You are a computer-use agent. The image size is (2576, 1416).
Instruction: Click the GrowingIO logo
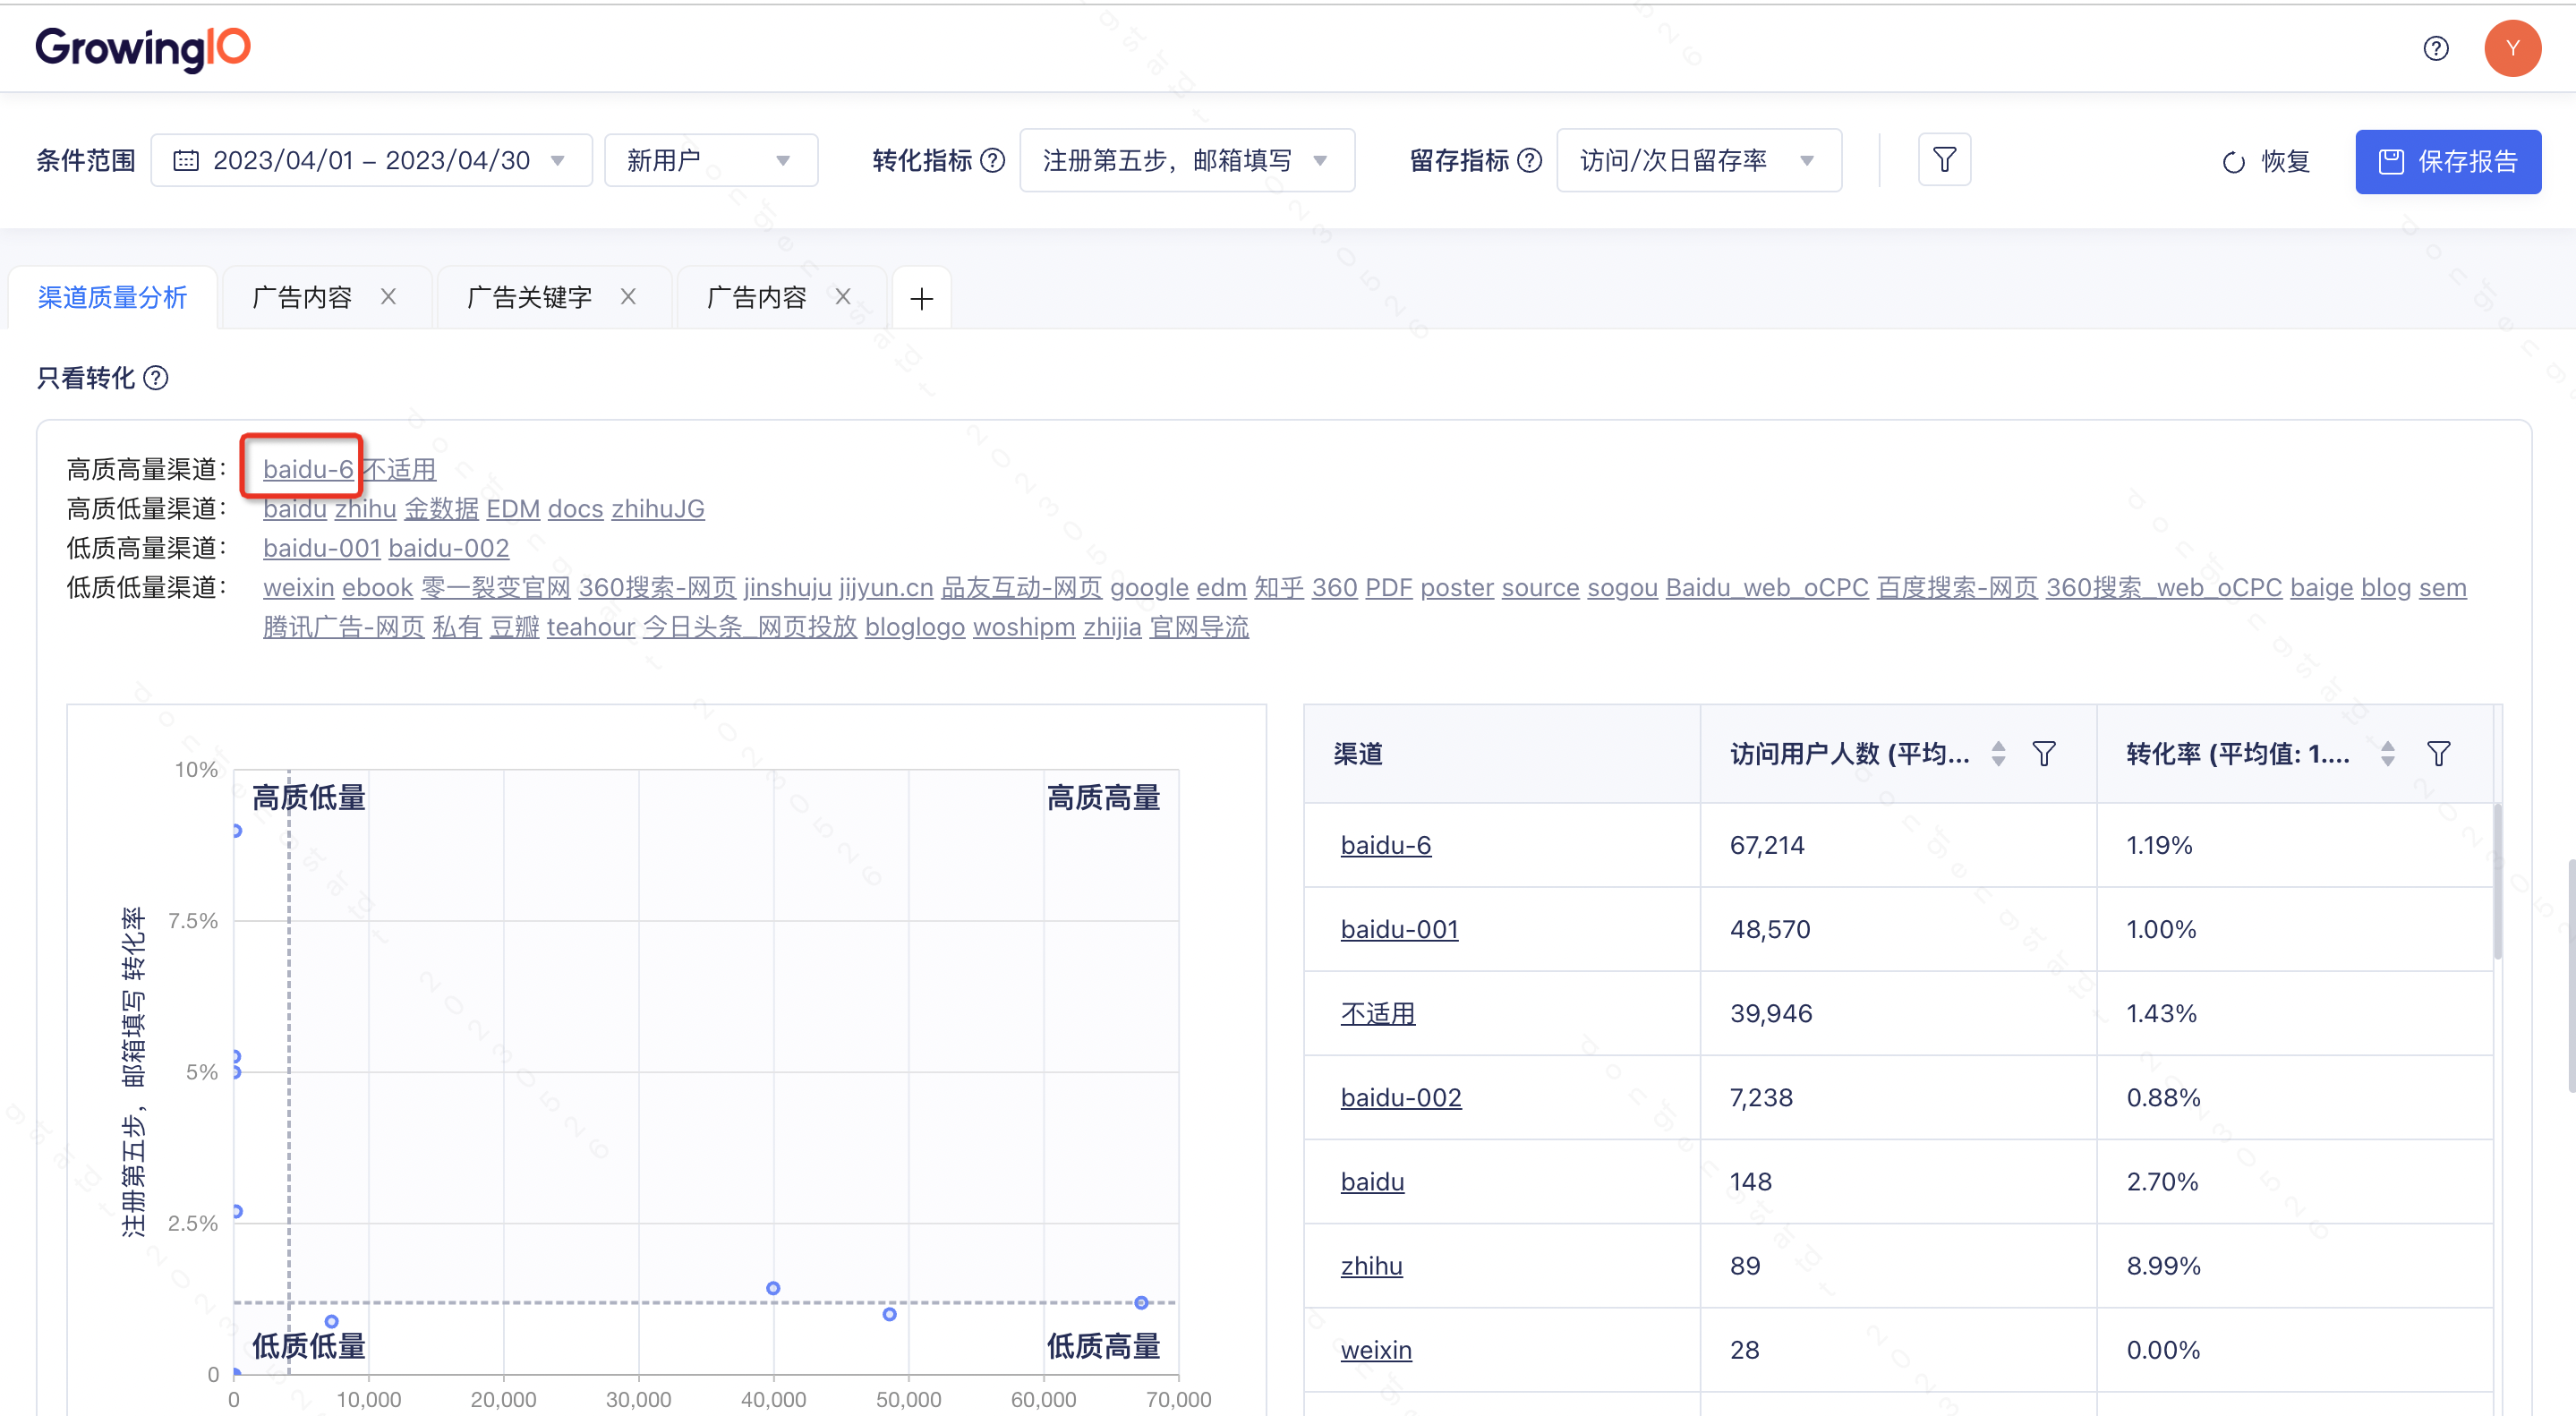click(143, 49)
